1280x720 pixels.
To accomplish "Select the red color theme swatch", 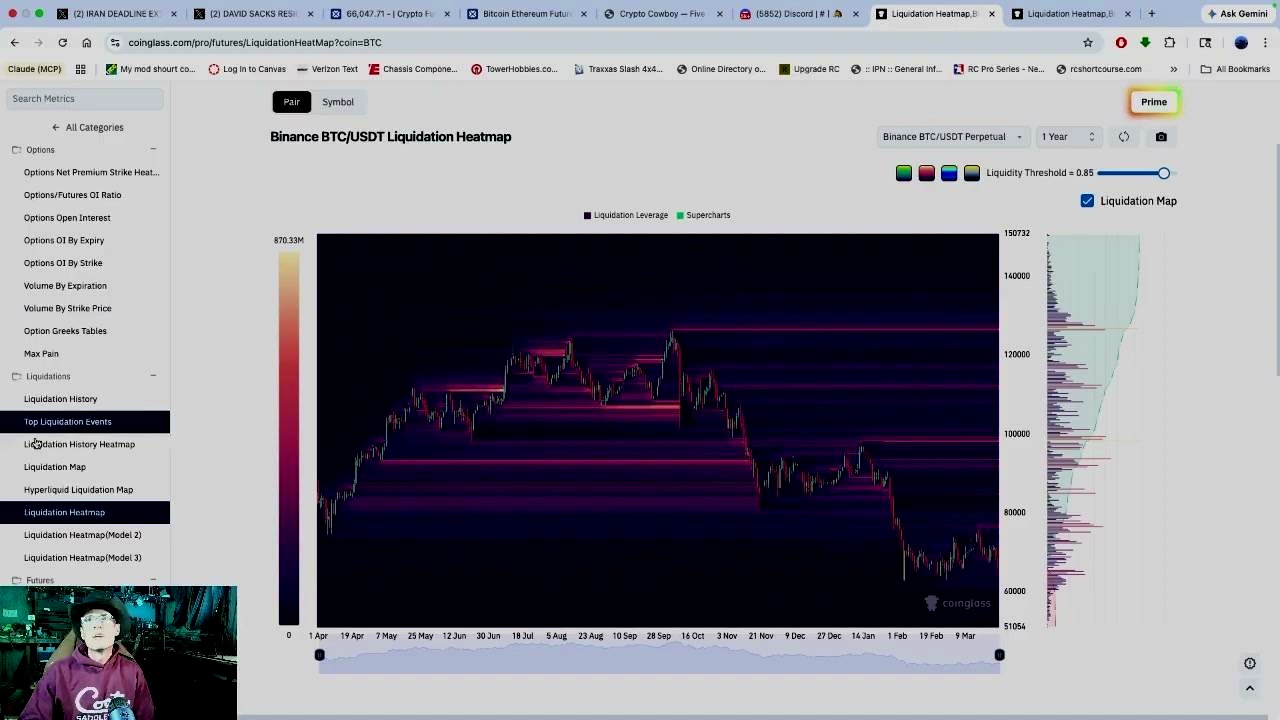I will (x=927, y=174).
